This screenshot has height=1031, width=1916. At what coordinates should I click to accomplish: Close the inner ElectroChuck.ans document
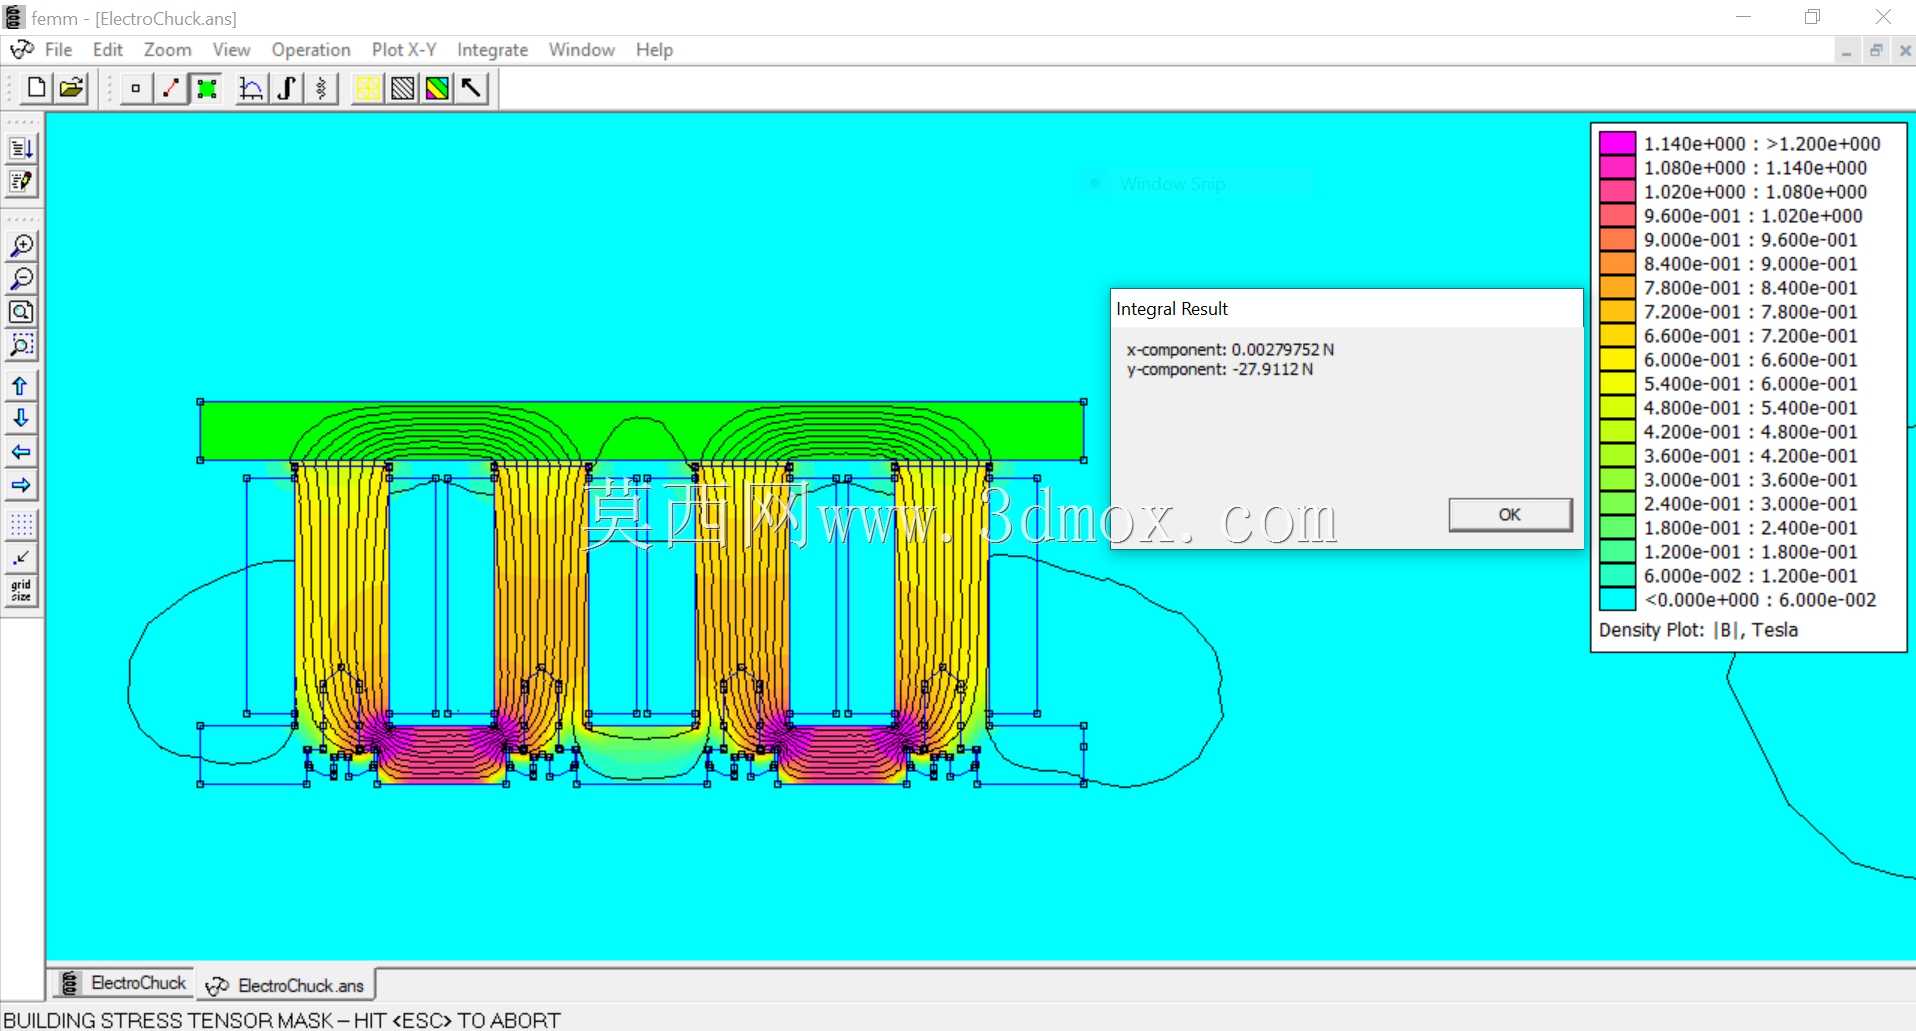(x=1905, y=51)
